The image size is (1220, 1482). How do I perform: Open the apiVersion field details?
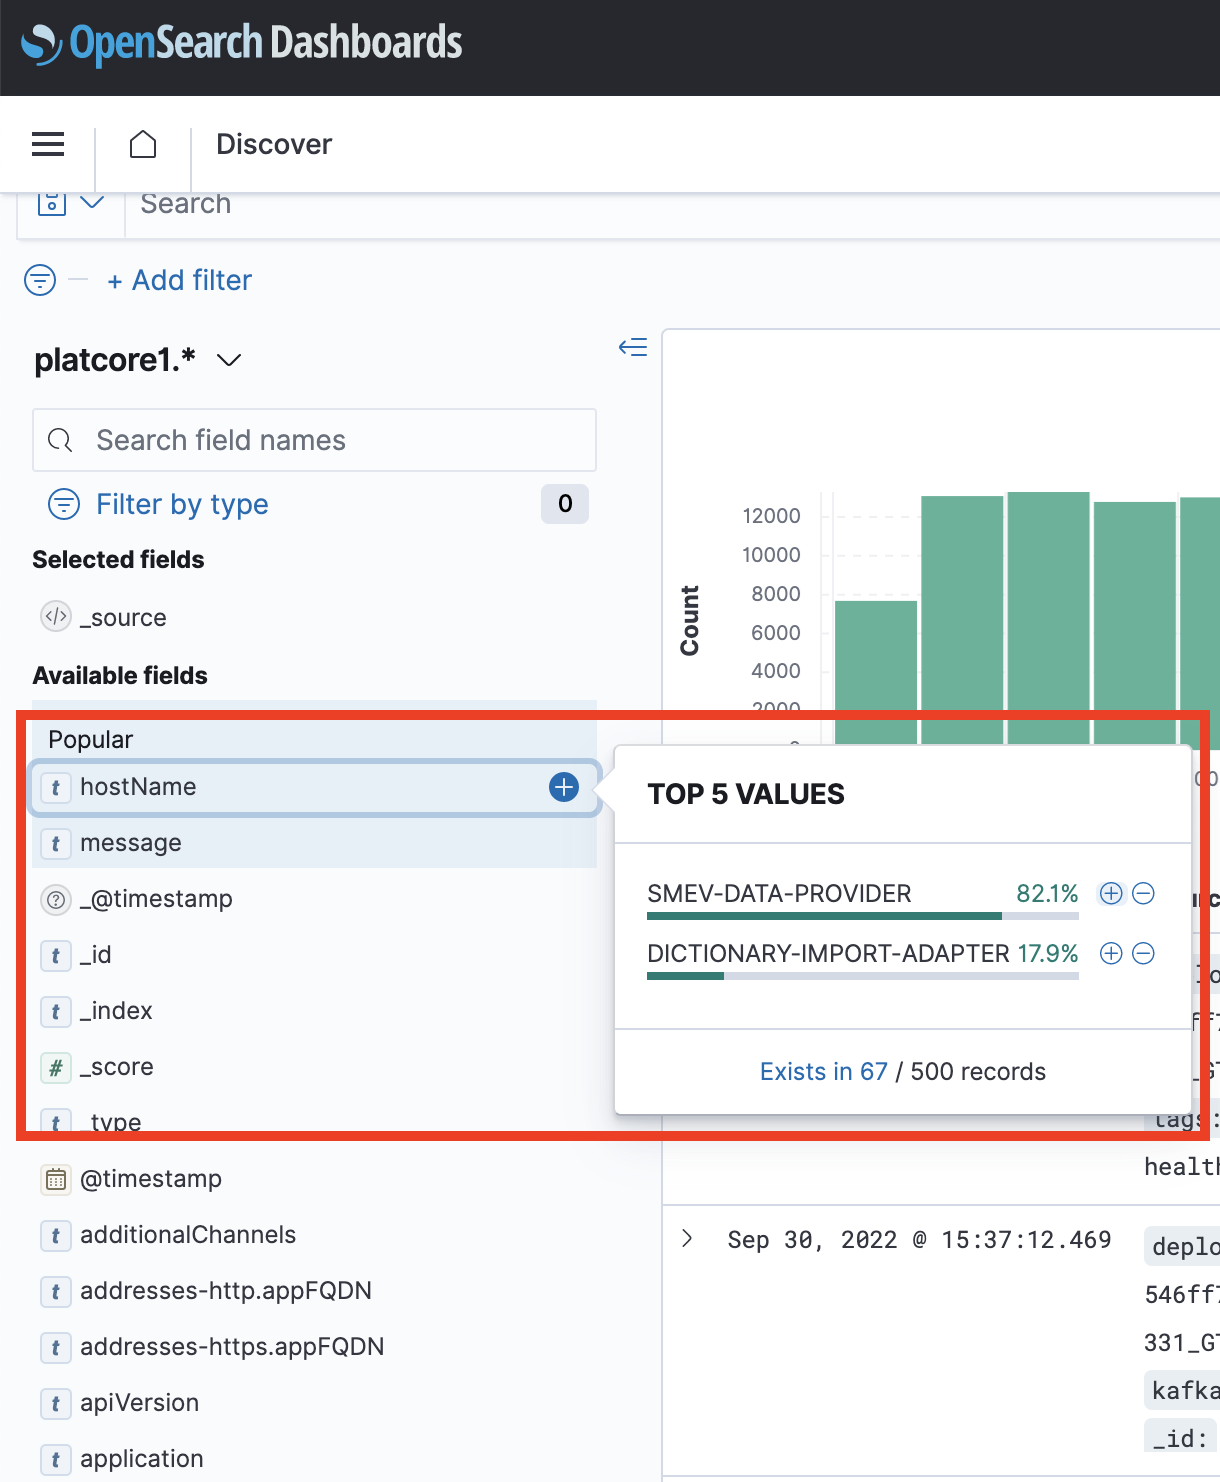coord(315,1403)
